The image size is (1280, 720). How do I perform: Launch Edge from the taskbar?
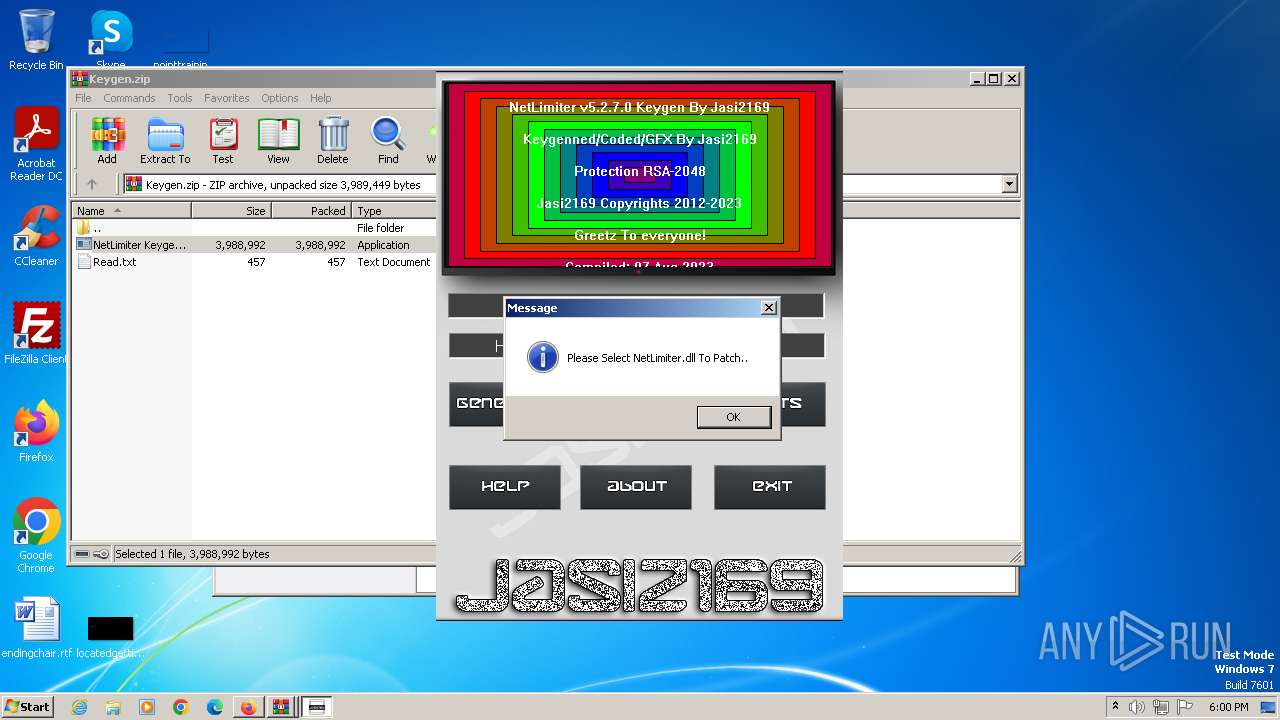pyautogui.click(x=215, y=707)
